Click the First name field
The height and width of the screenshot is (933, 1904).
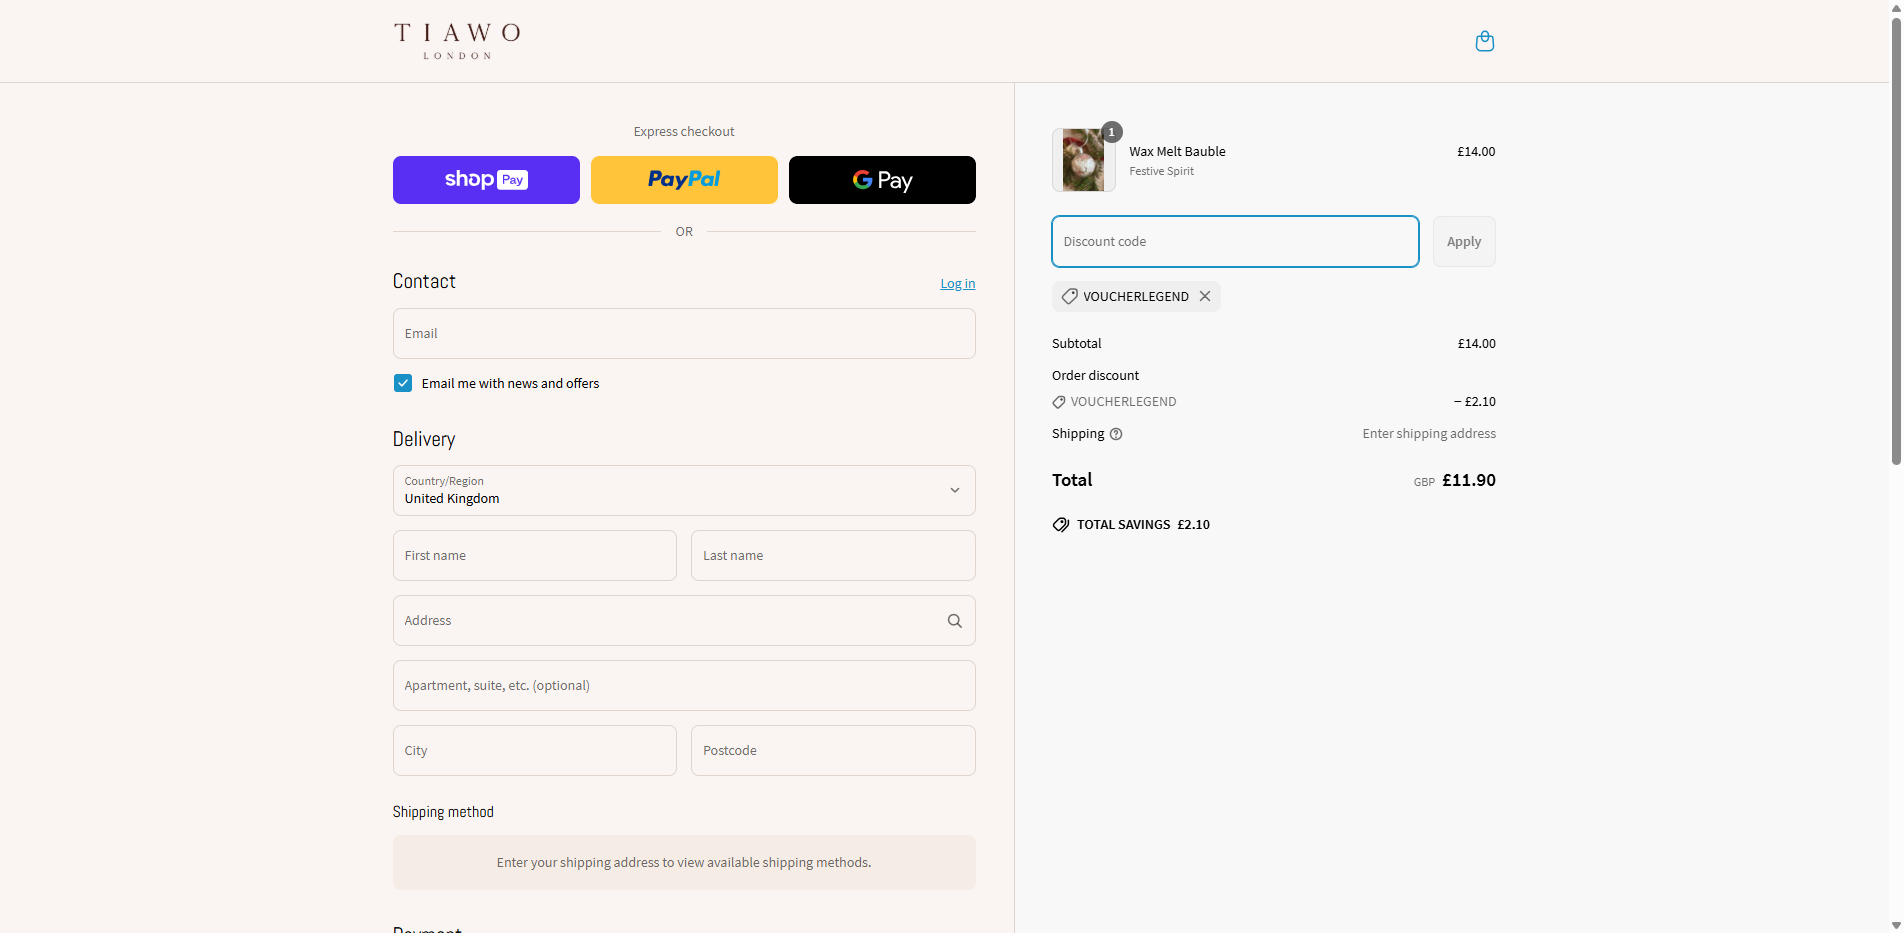535,555
